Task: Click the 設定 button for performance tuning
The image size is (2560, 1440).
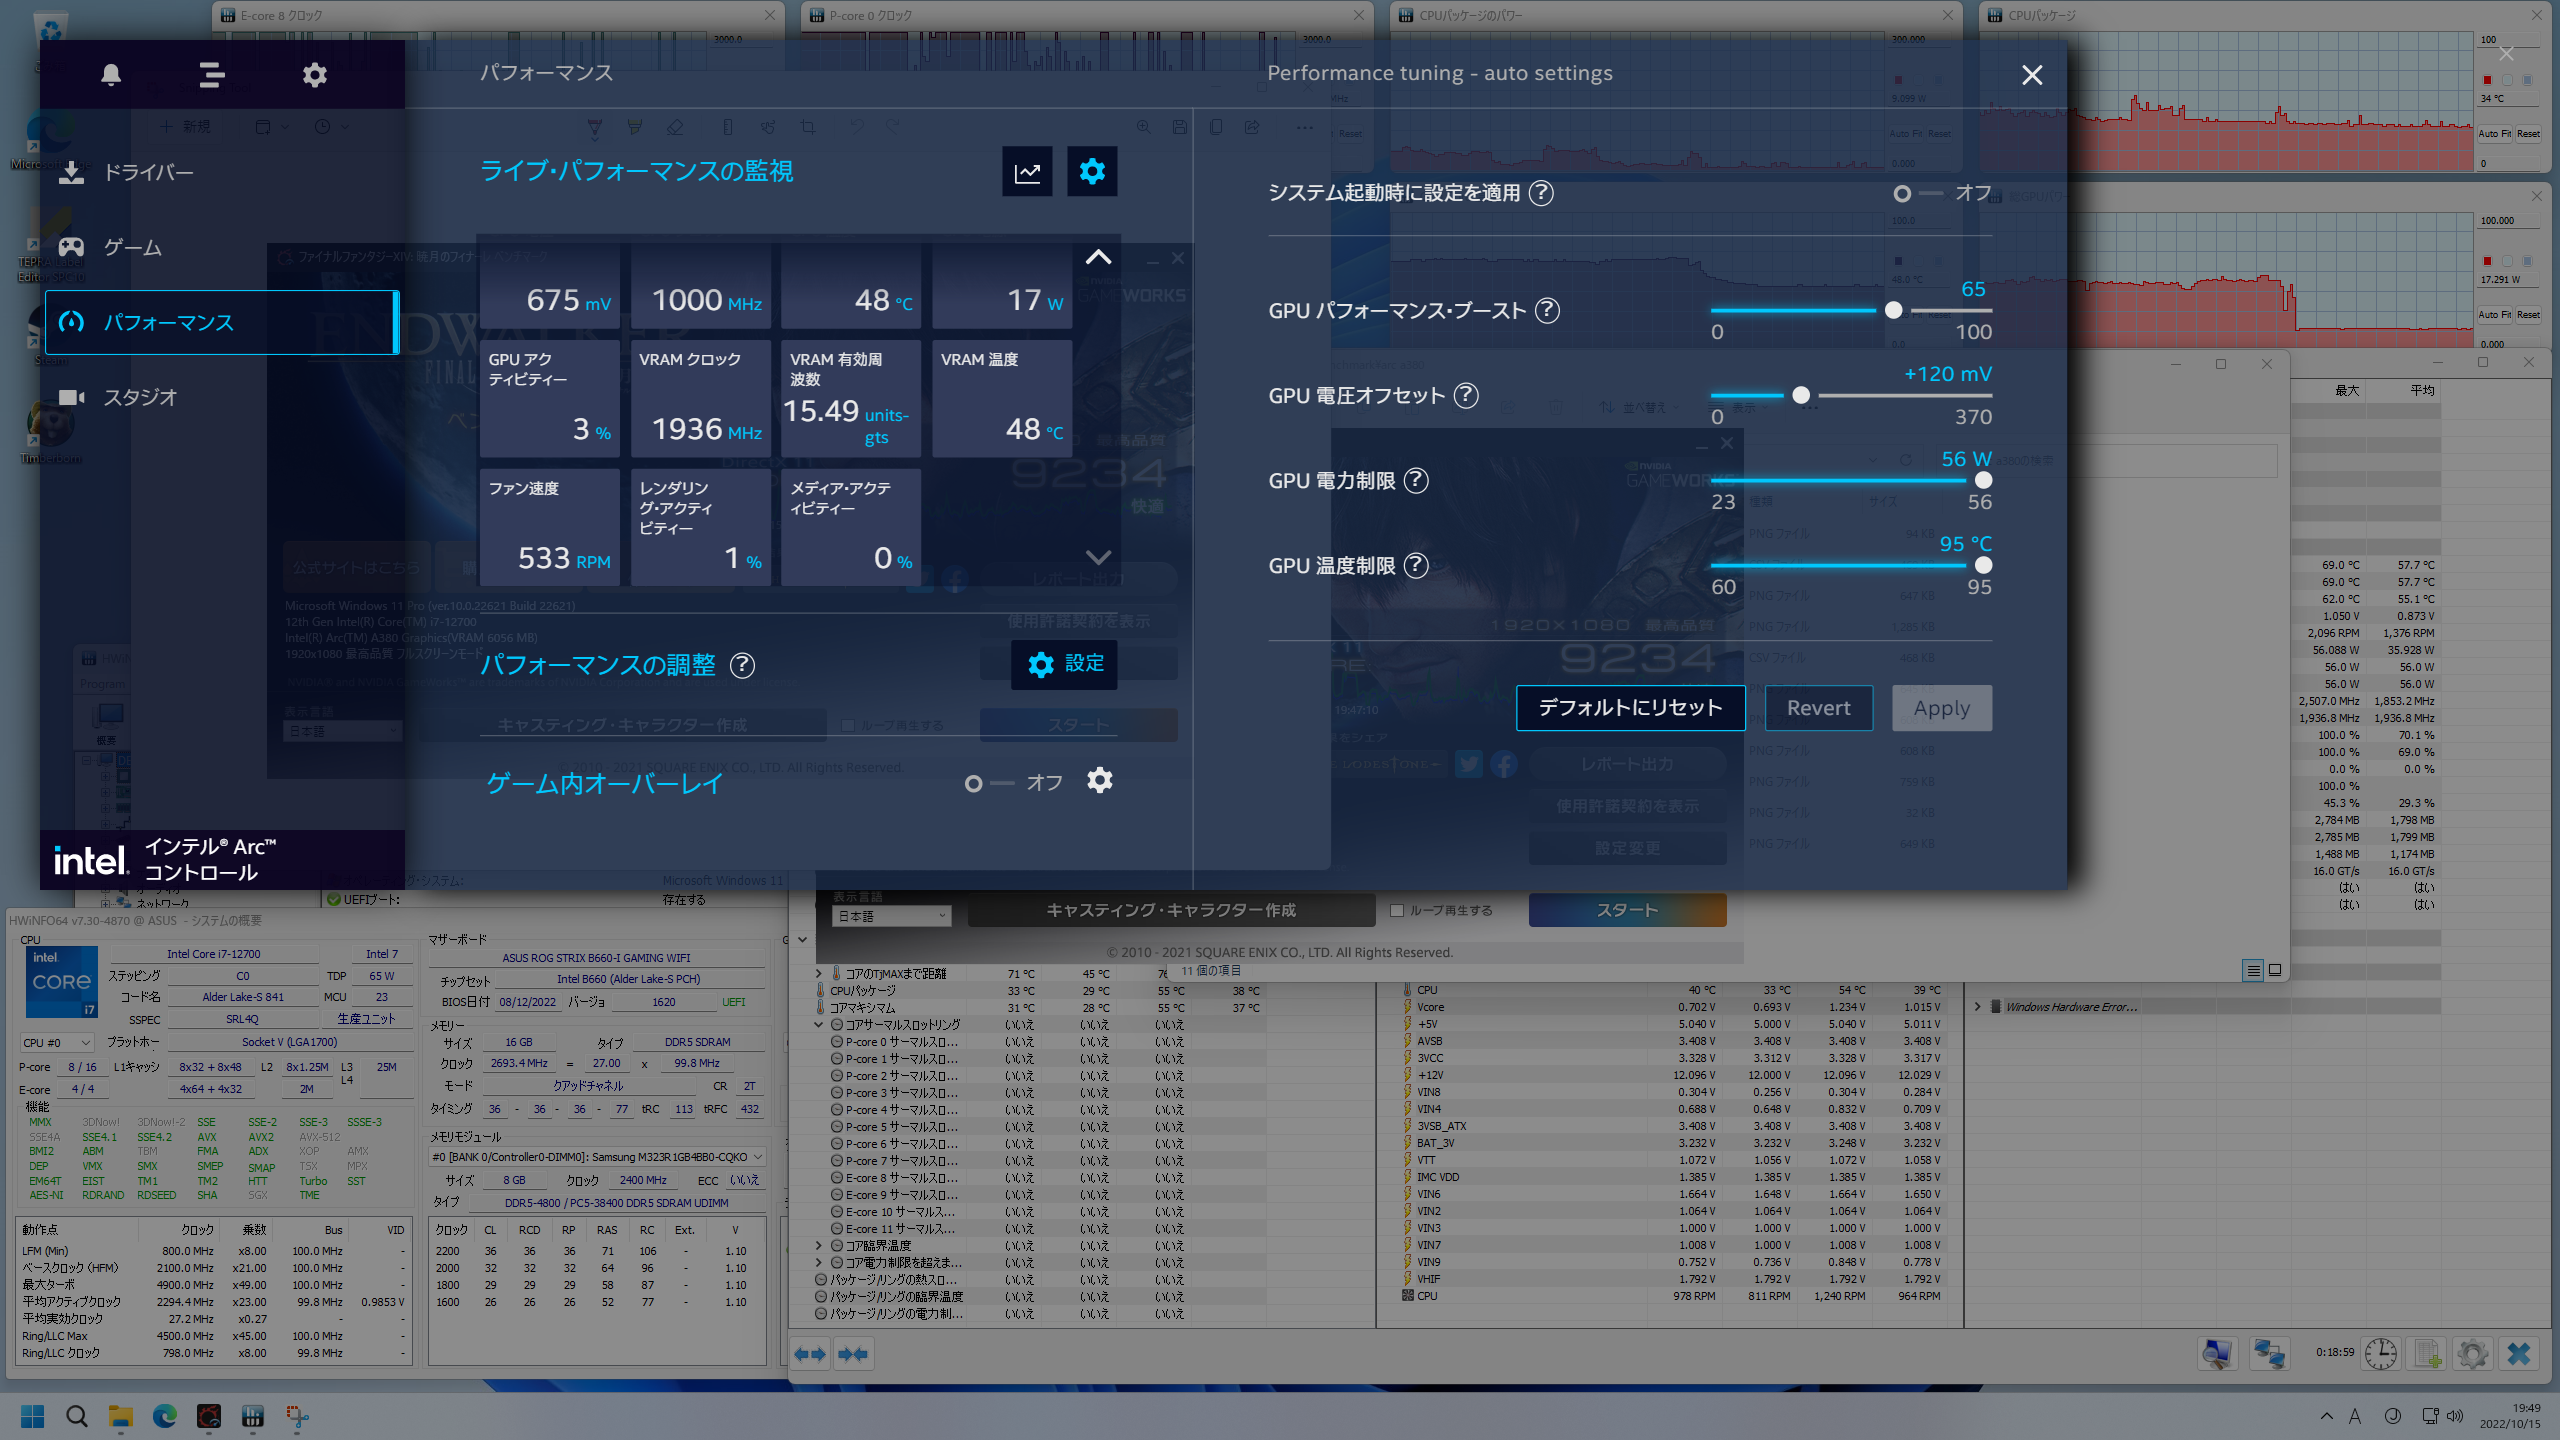Action: (1064, 664)
